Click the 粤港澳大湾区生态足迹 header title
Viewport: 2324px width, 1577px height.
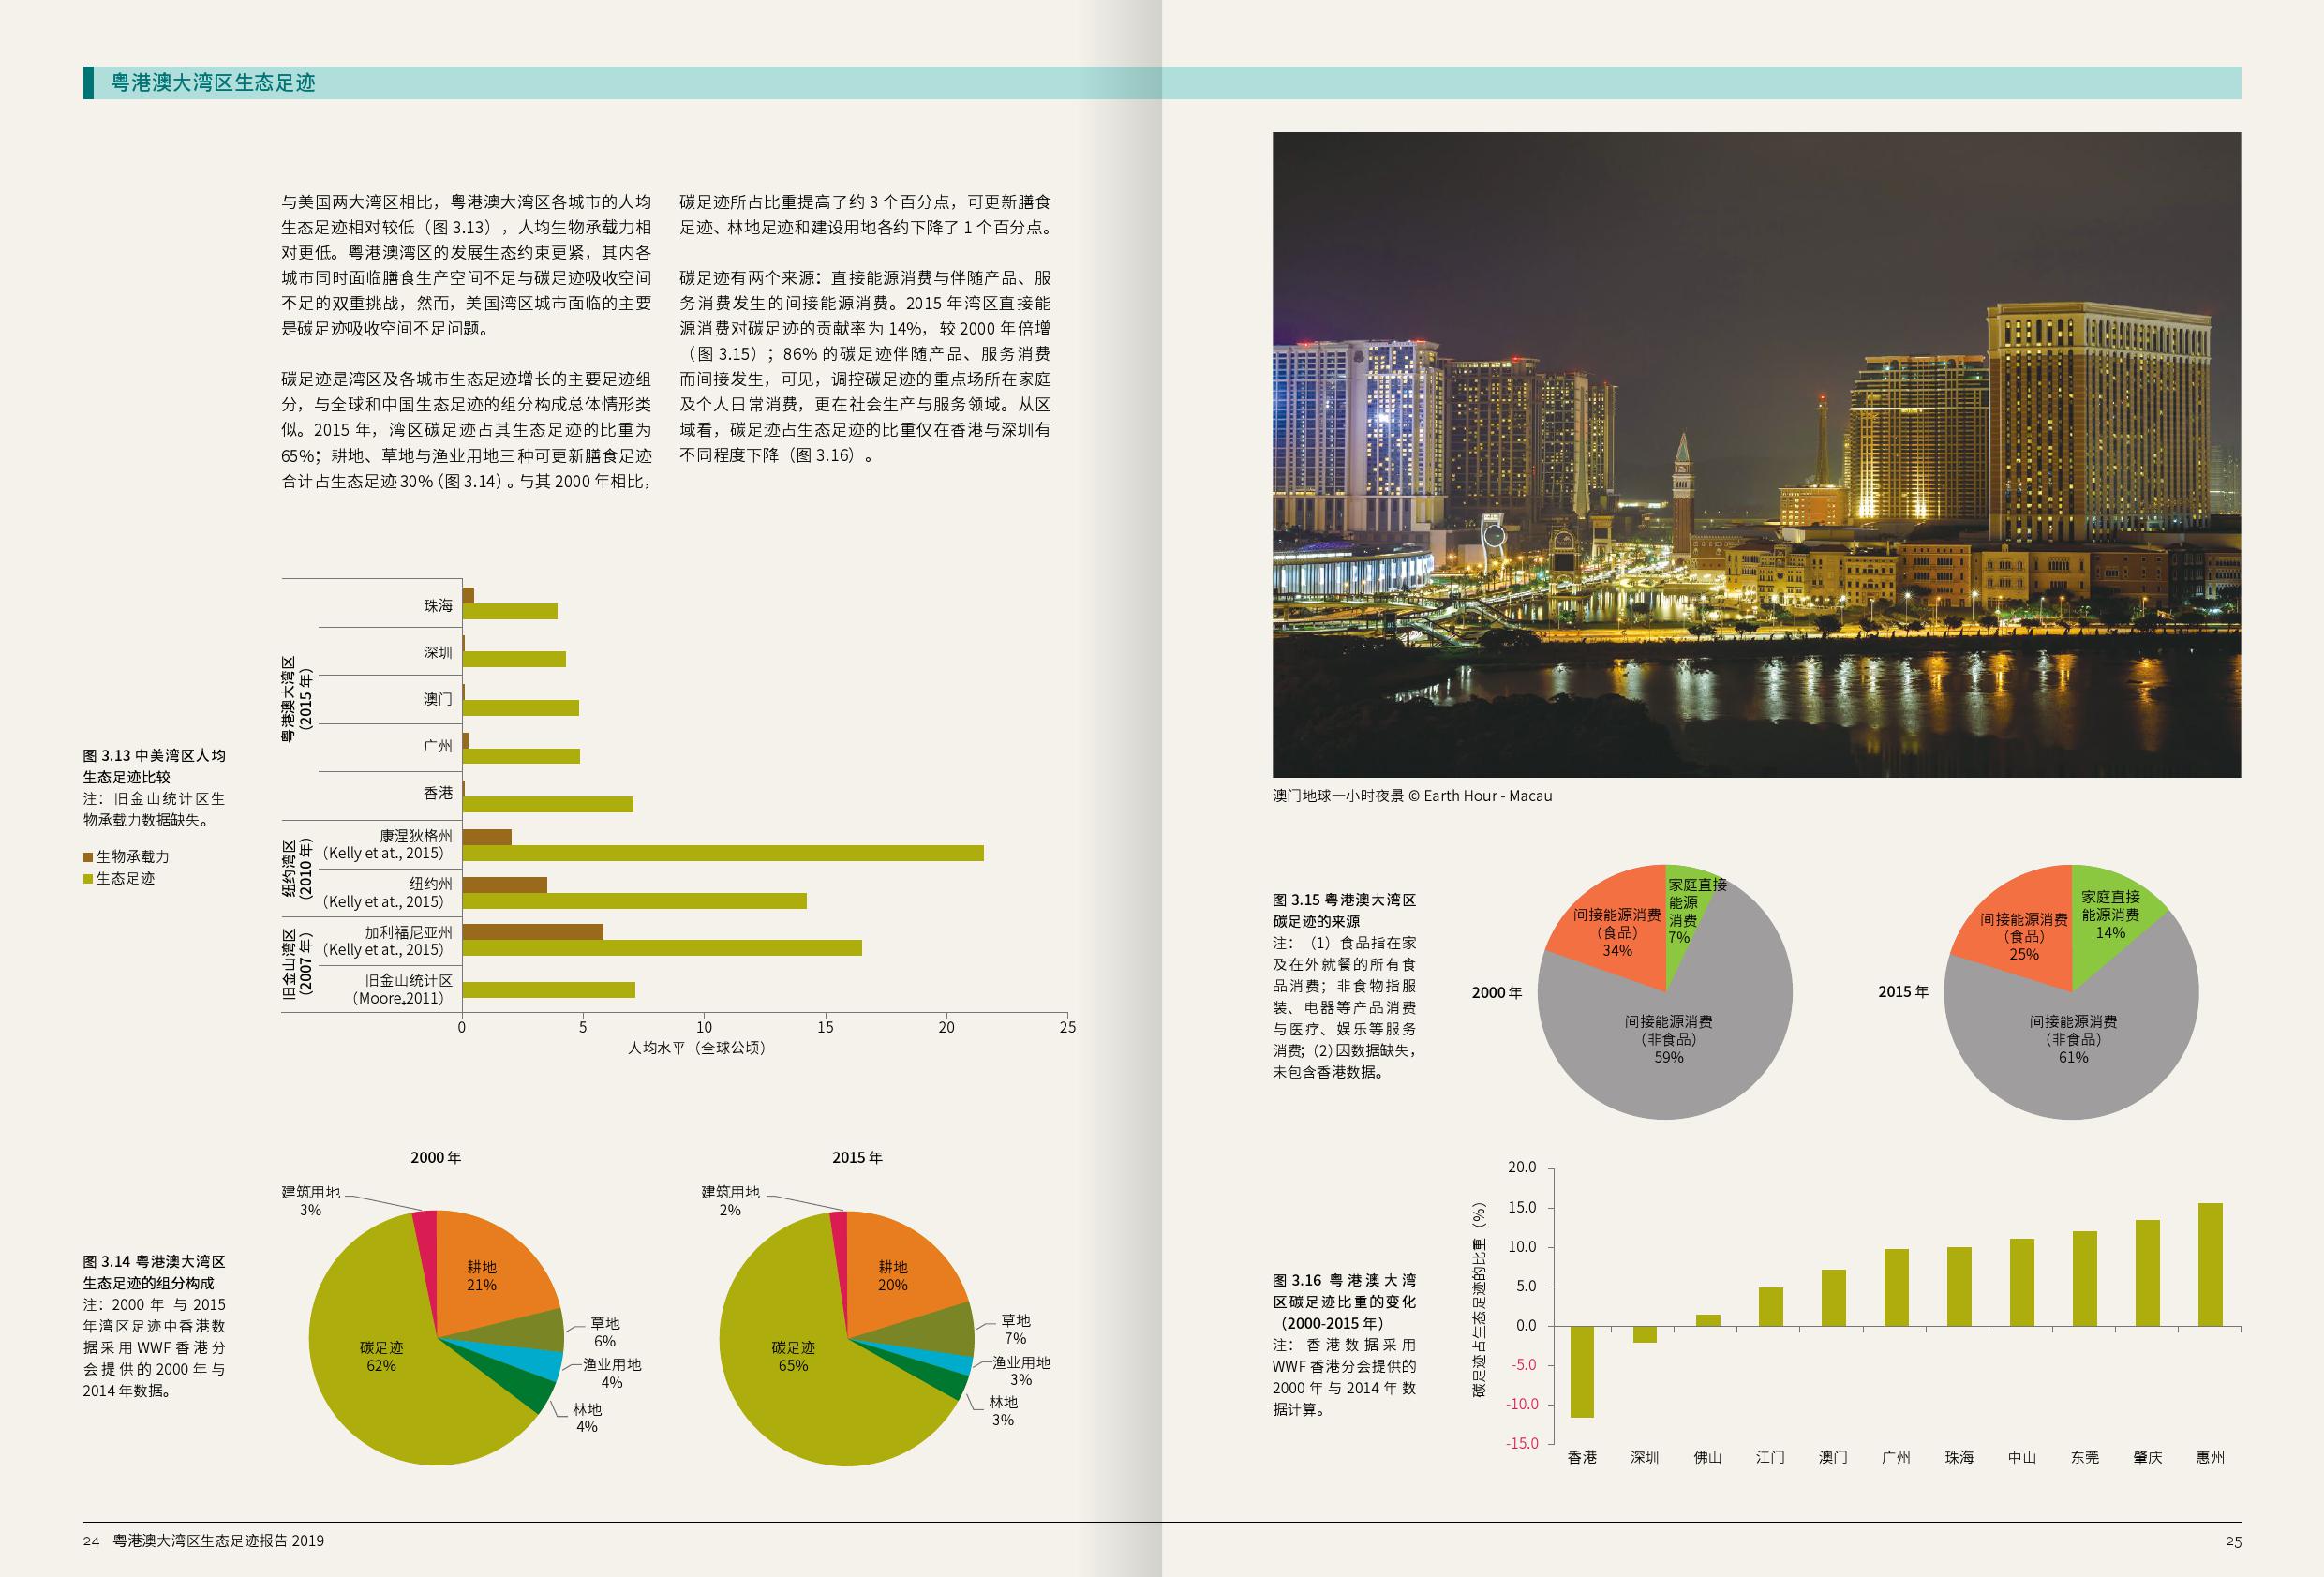[213, 83]
